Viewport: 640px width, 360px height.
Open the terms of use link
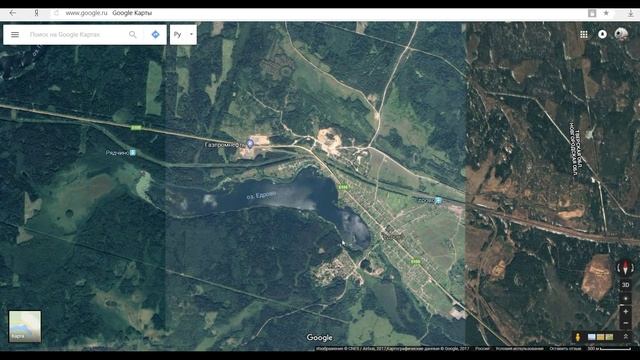[519, 349]
